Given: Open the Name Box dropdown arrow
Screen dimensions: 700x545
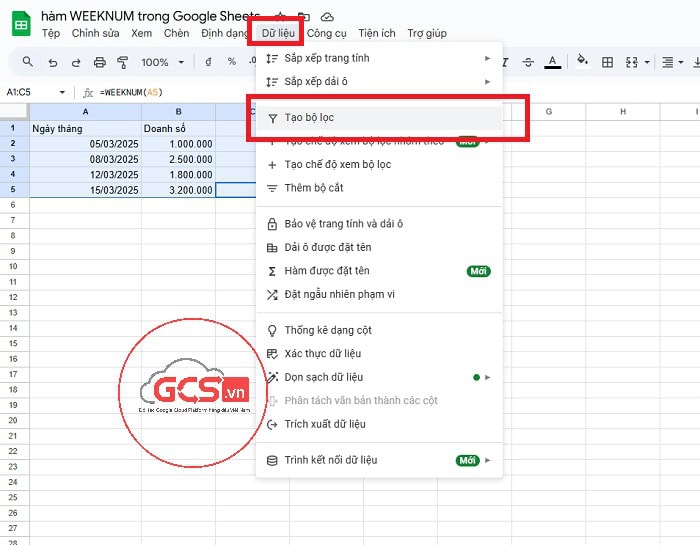Looking at the screenshot, I should pos(62,92).
